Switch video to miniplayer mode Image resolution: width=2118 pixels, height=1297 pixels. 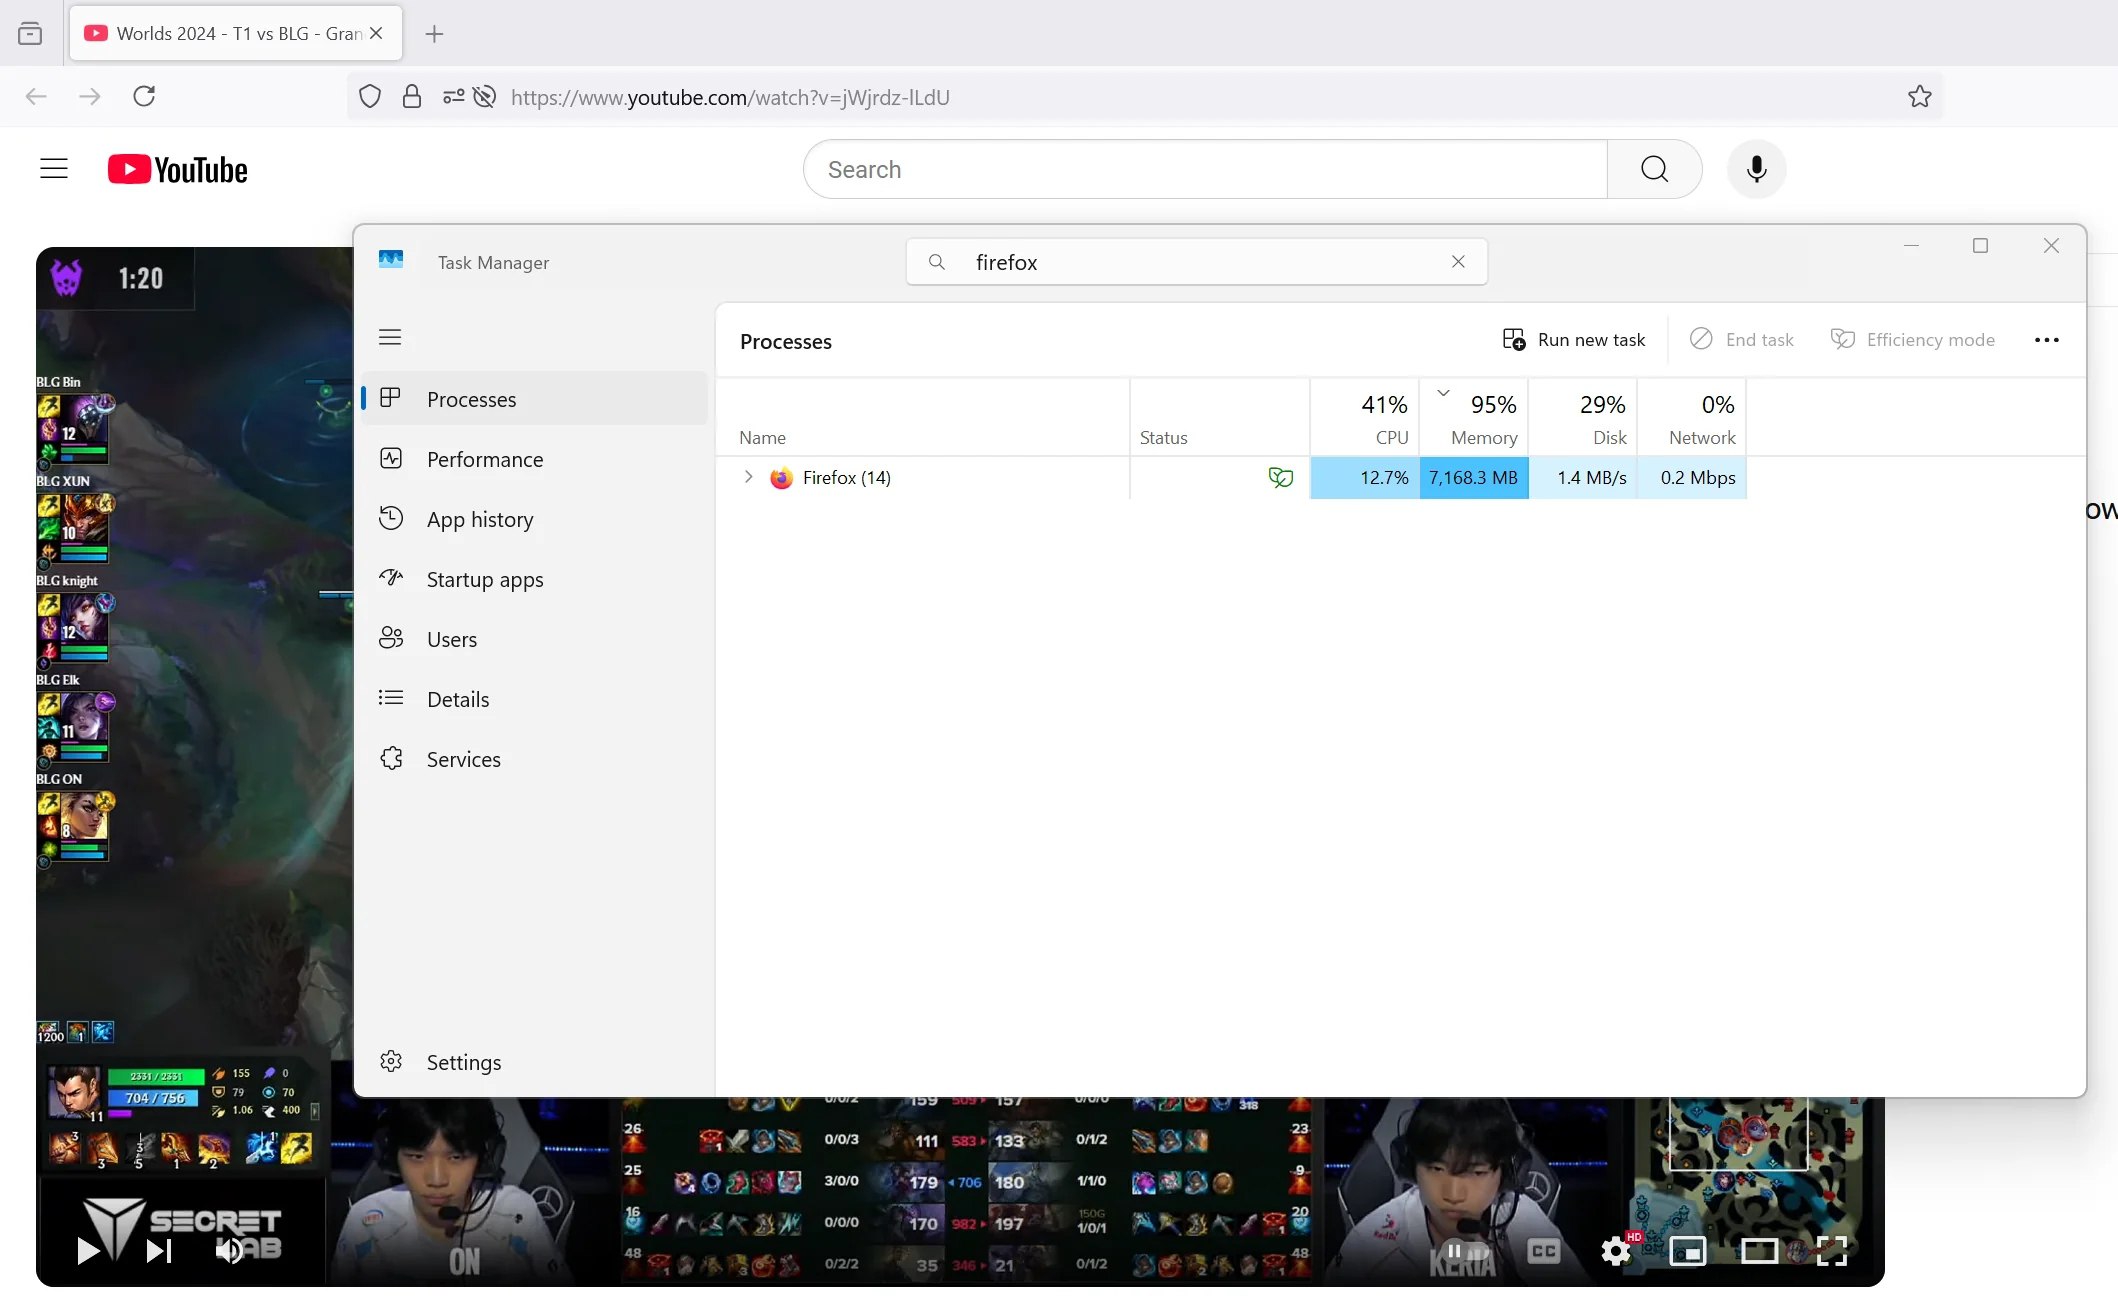1688,1251
